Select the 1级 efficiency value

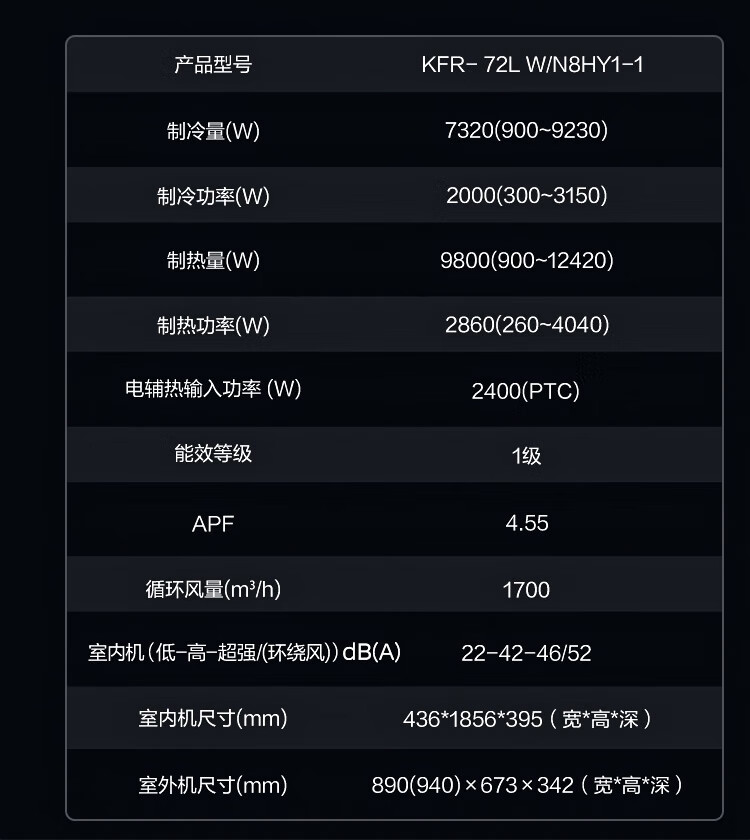click(x=526, y=456)
